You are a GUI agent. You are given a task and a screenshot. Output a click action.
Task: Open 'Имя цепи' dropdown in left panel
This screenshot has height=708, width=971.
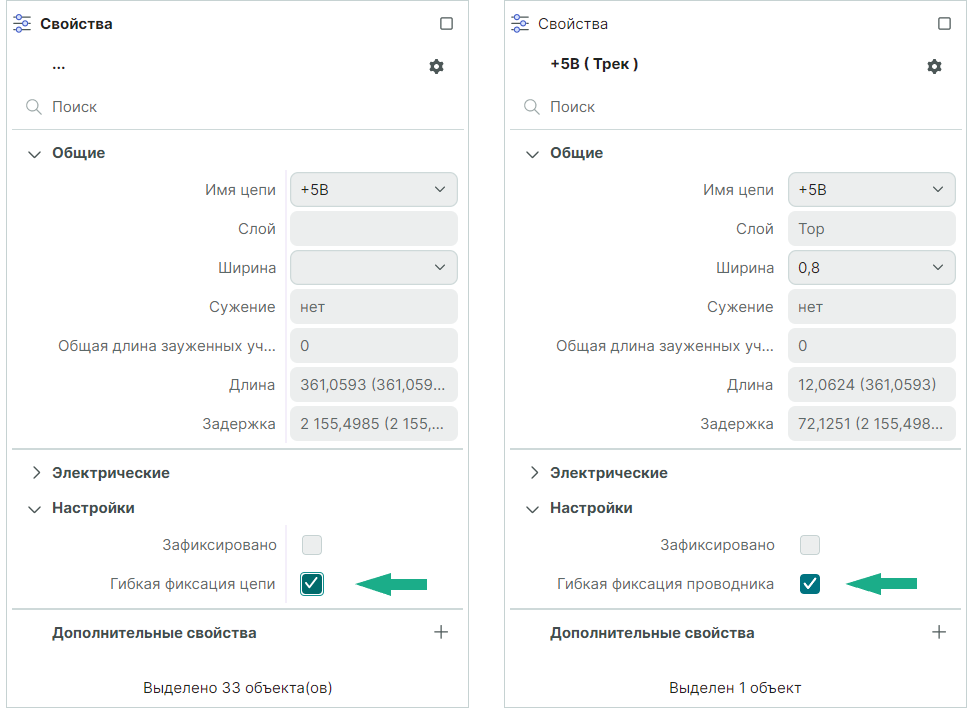point(374,190)
